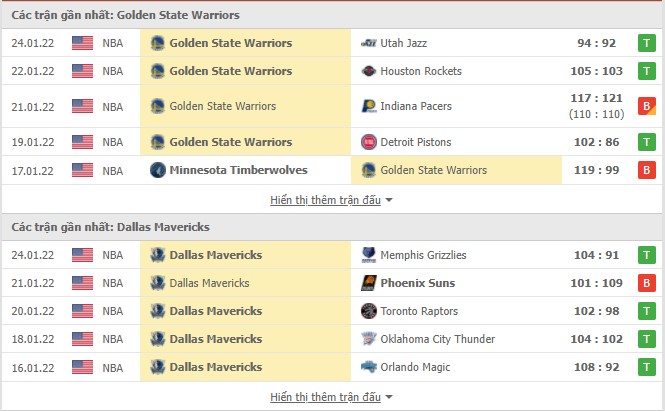The width and height of the screenshot is (665, 411).
Task: Click the Oklahoma City Thunder logo
Action: (x=368, y=339)
